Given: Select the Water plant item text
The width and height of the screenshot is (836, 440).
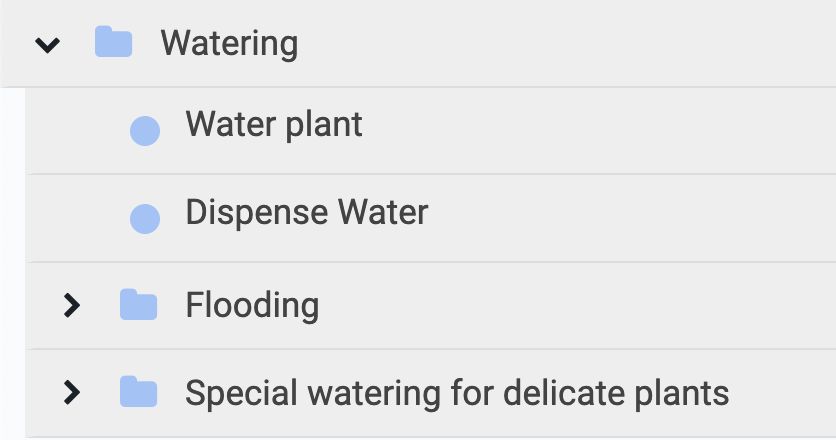Looking at the screenshot, I should coord(274,125).
